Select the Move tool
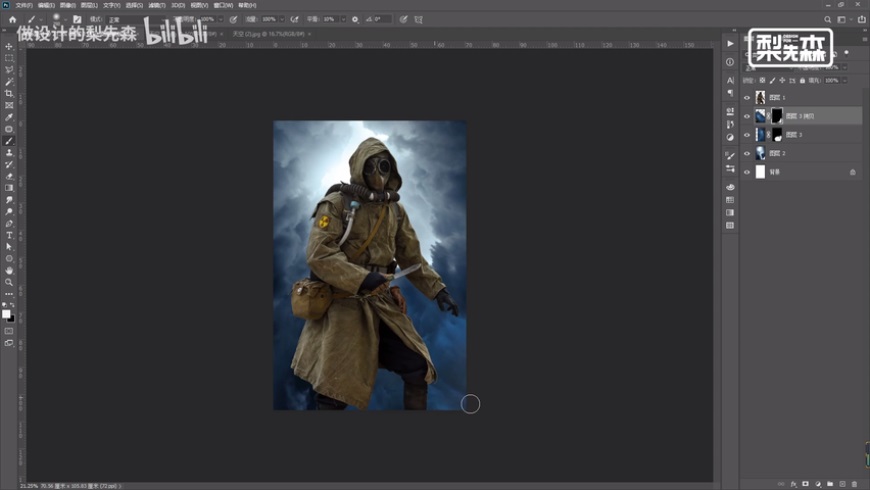 [x=9, y=47]
